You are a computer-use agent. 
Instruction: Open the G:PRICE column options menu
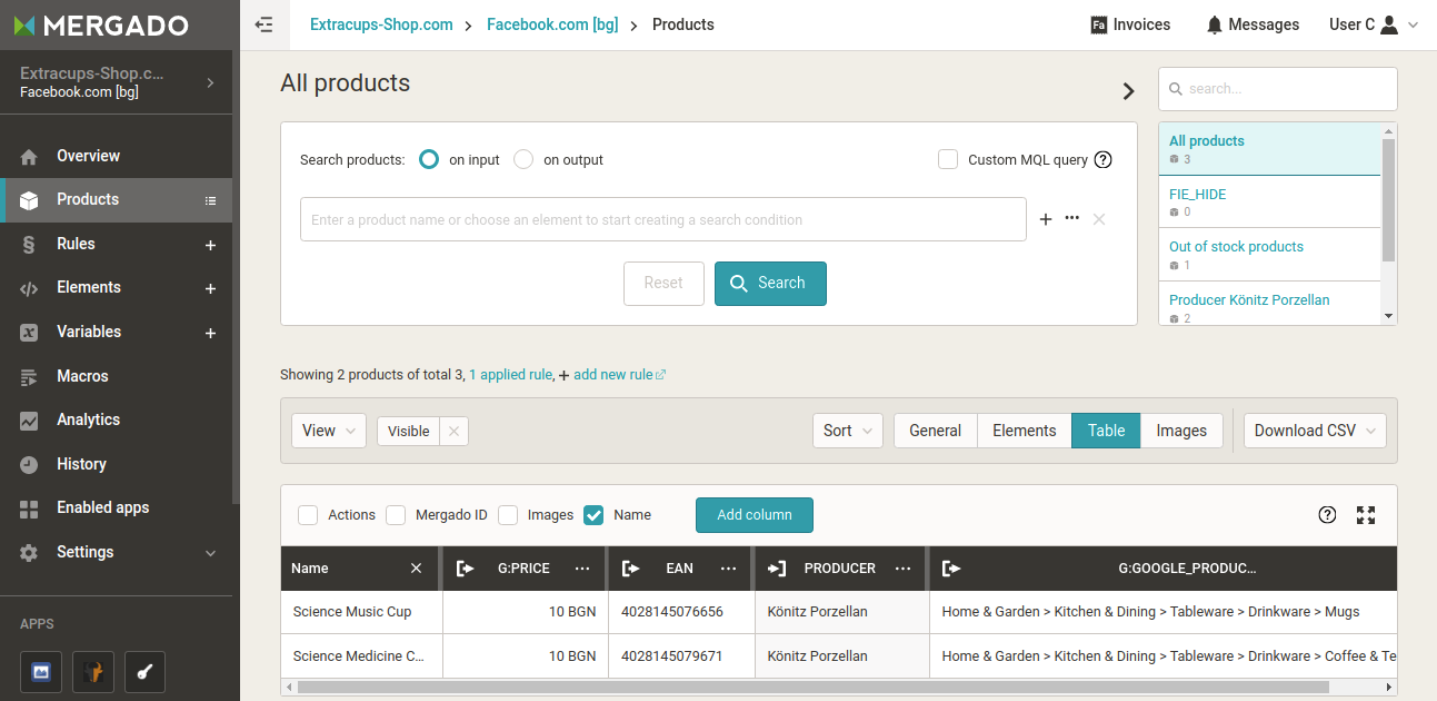point(582,568)
